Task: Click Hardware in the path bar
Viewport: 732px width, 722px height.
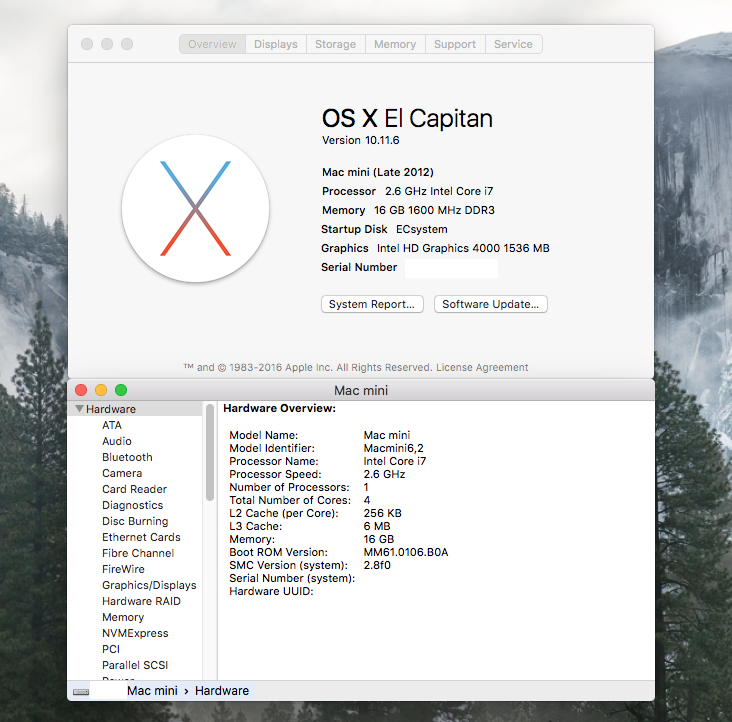Action: coord(222,691)
